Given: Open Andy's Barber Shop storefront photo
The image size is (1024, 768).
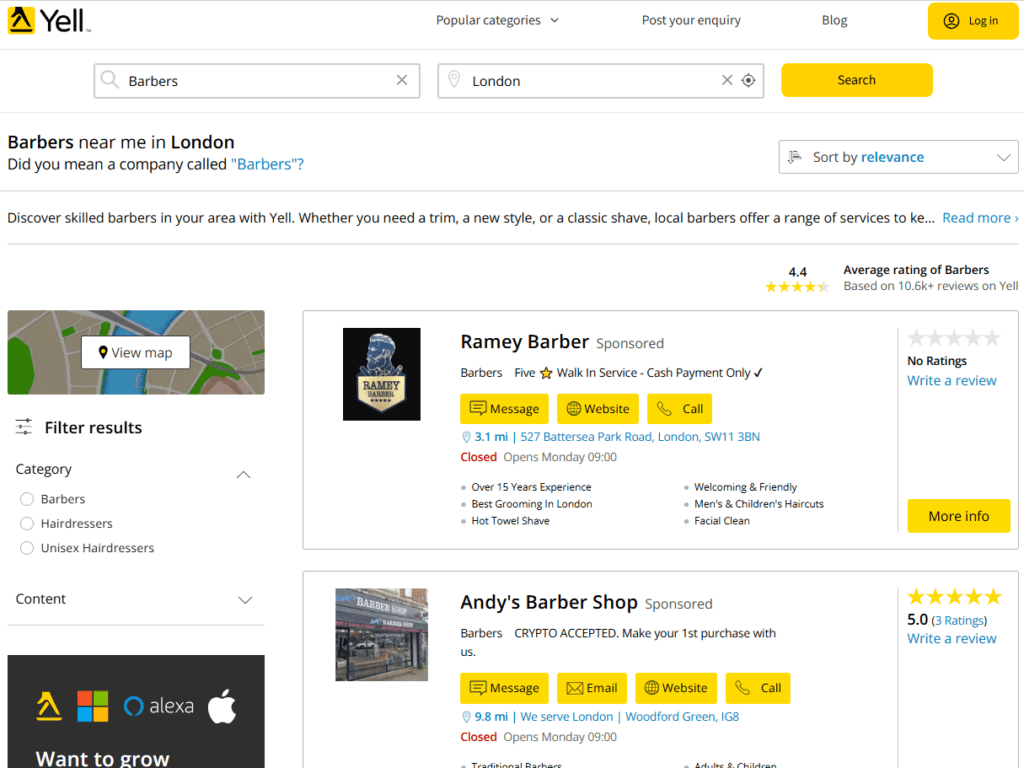Looking at the screenshot, I should point(381,635).
